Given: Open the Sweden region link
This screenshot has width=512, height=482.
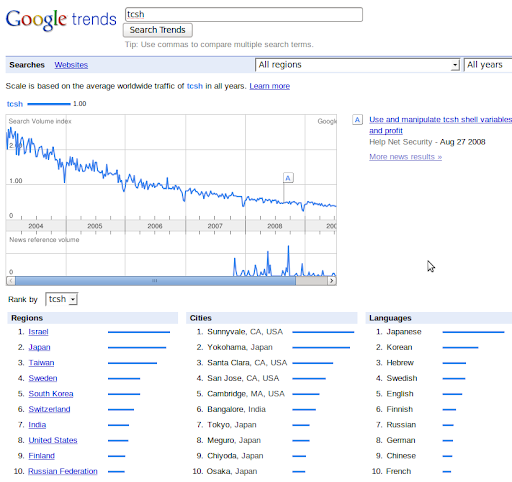Looking at the screenshot, I should [43, 378].
